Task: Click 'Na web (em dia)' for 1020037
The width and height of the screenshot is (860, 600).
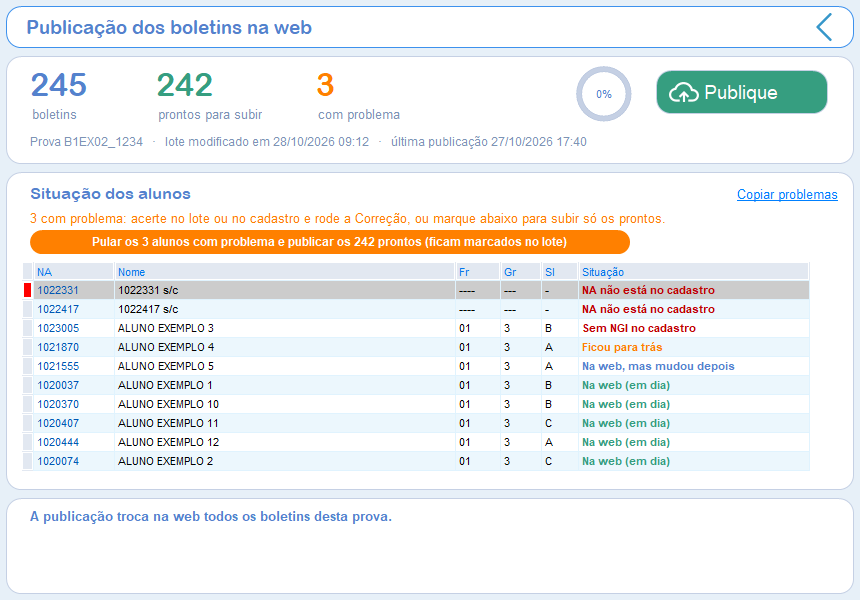Action: click(626, 385)
